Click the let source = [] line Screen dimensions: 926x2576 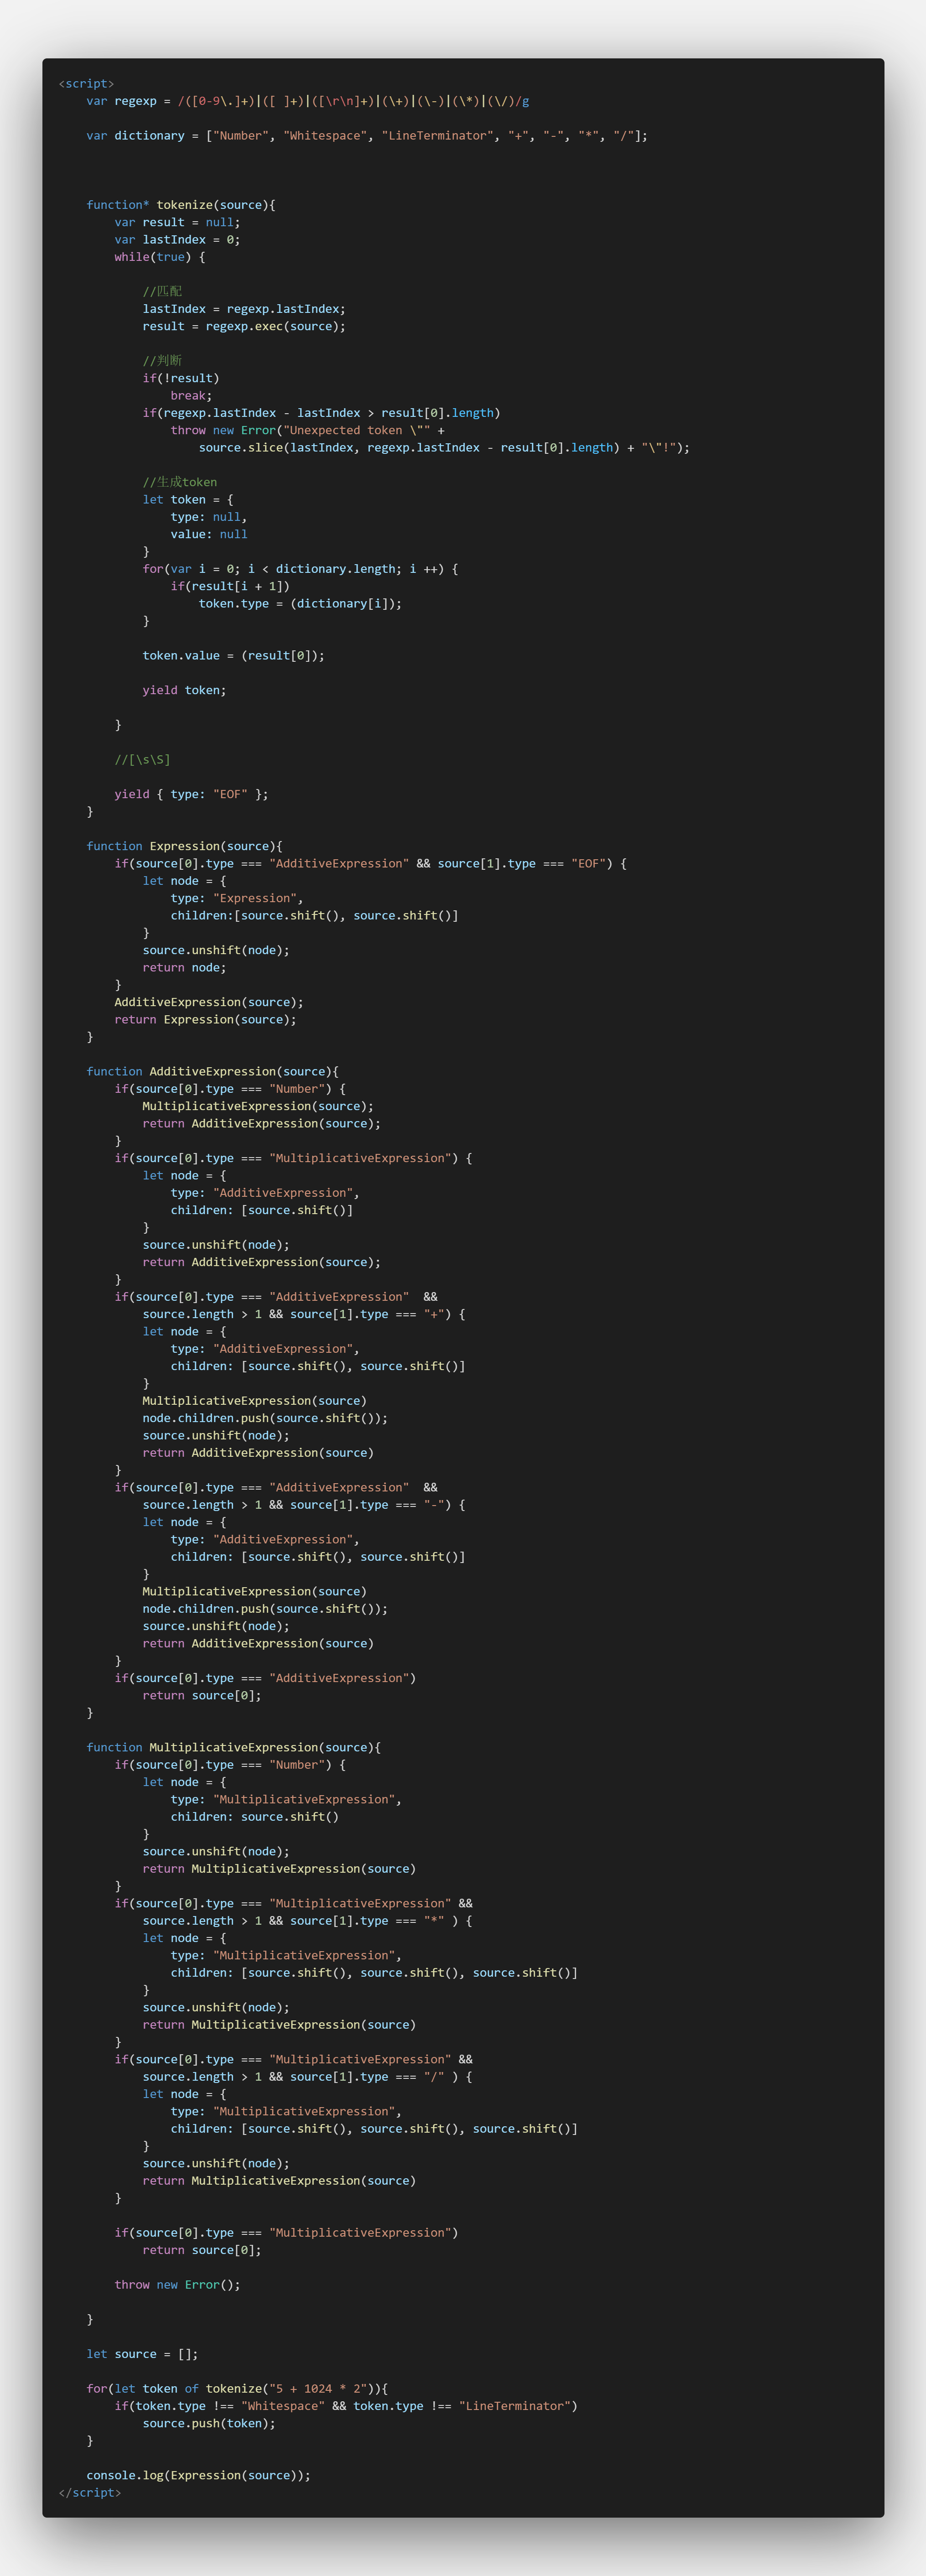point(142,2354)
